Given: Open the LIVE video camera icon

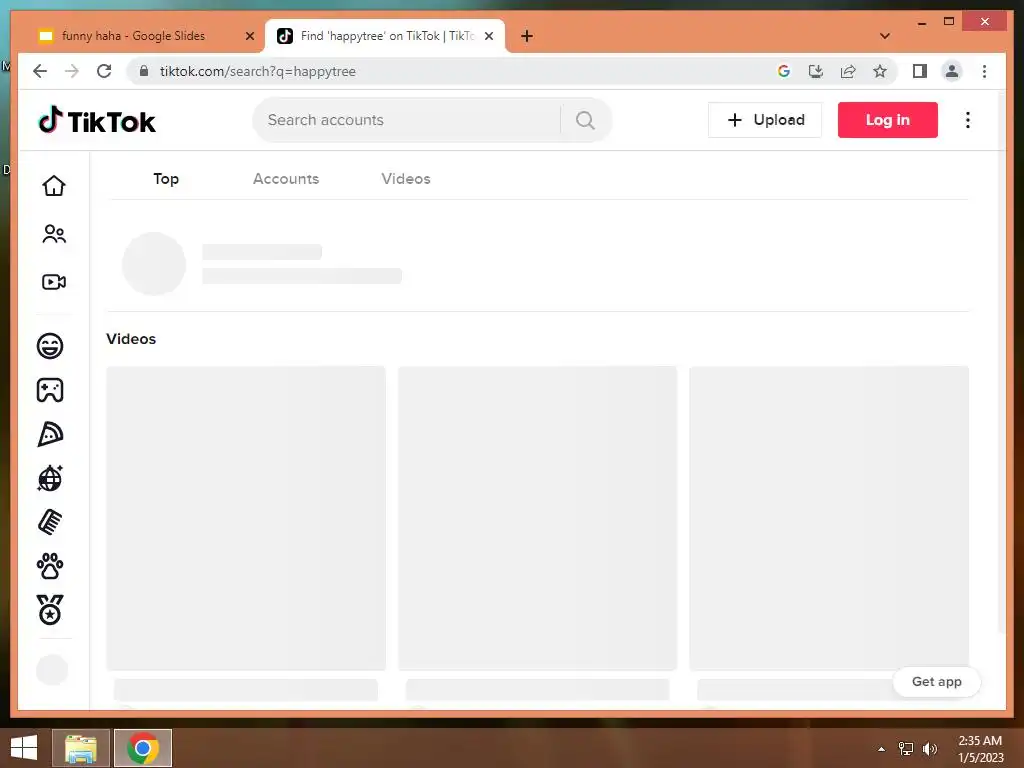Looking at the screenshot, I should coord(54,282).
